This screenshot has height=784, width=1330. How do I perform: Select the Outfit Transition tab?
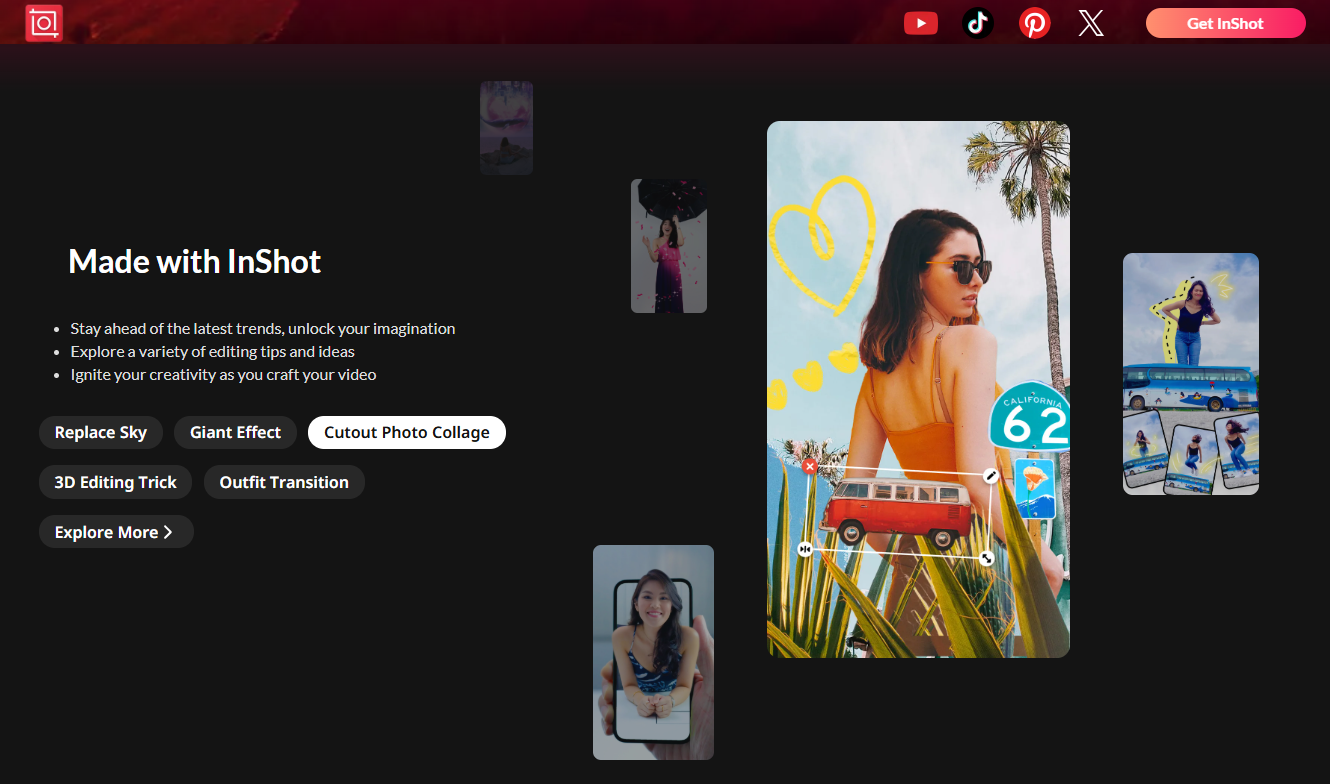coord(284,482)
